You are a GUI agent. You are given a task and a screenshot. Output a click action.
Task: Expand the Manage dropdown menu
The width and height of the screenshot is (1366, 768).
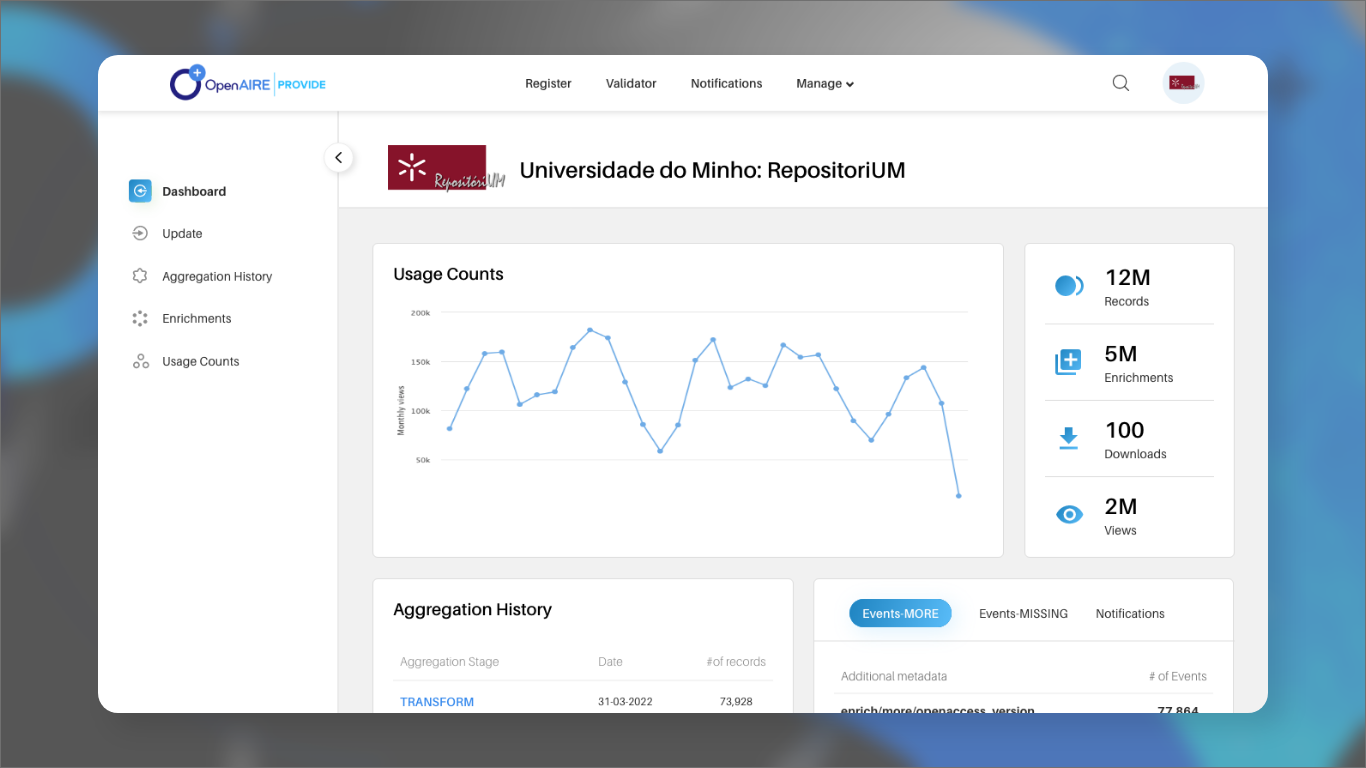824,83
